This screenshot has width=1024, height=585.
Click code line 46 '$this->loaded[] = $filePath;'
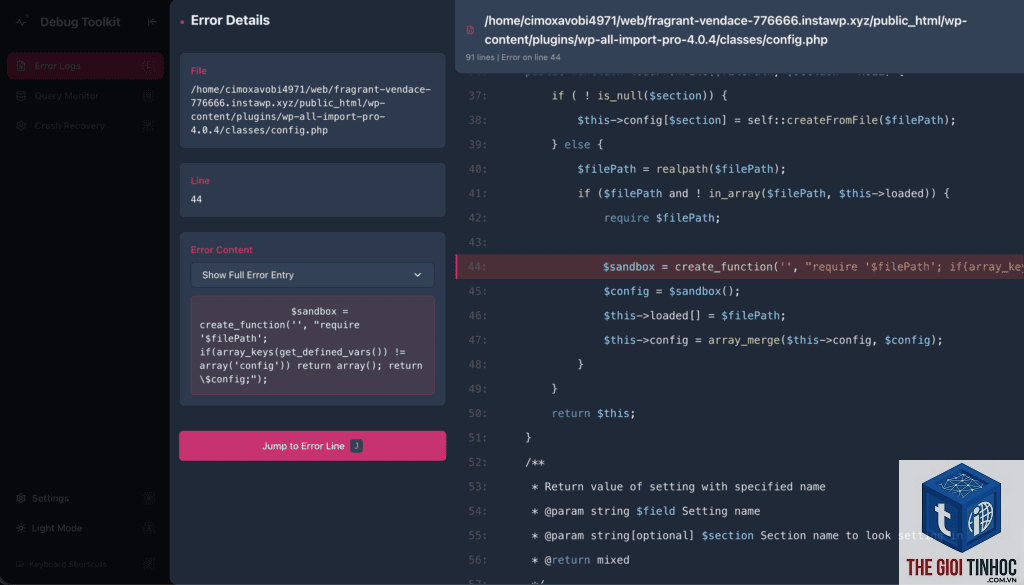tap(694, 315)
